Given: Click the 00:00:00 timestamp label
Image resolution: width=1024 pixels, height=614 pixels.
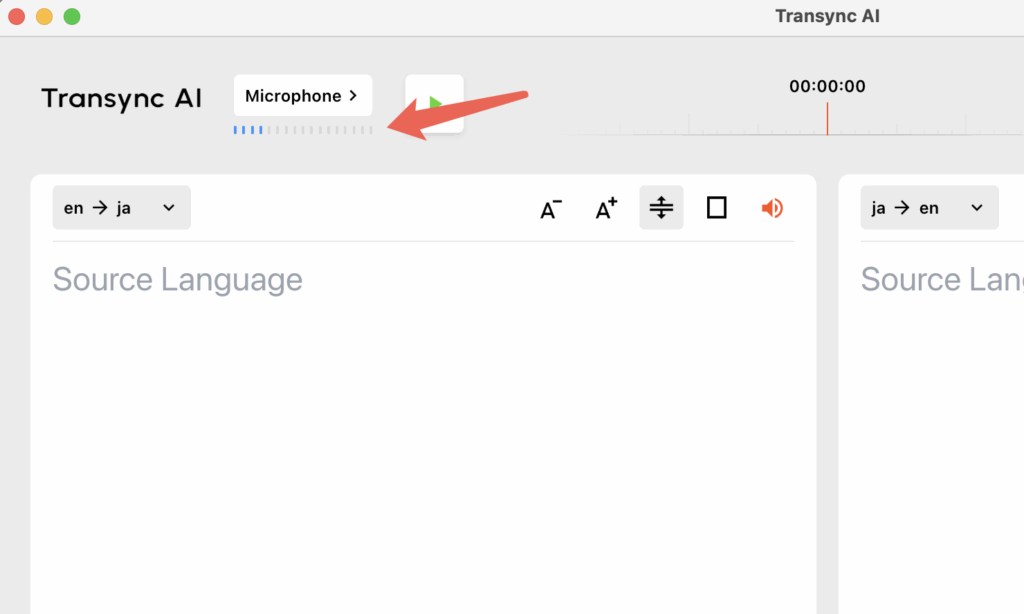Looking at the screenshot, I should (x=827, y=86).
